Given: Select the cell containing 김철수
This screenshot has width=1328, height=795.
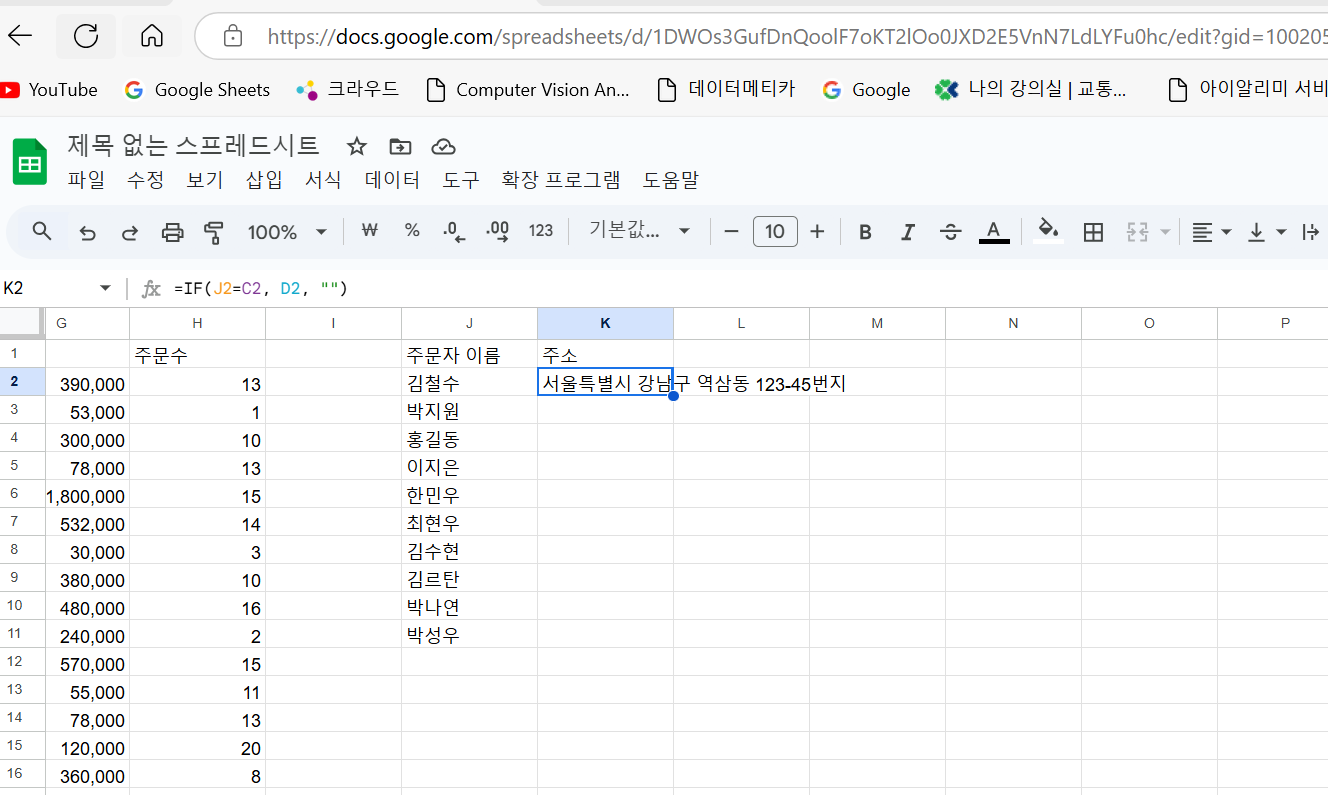Looking at the screenshot, I should coord(469,383).
